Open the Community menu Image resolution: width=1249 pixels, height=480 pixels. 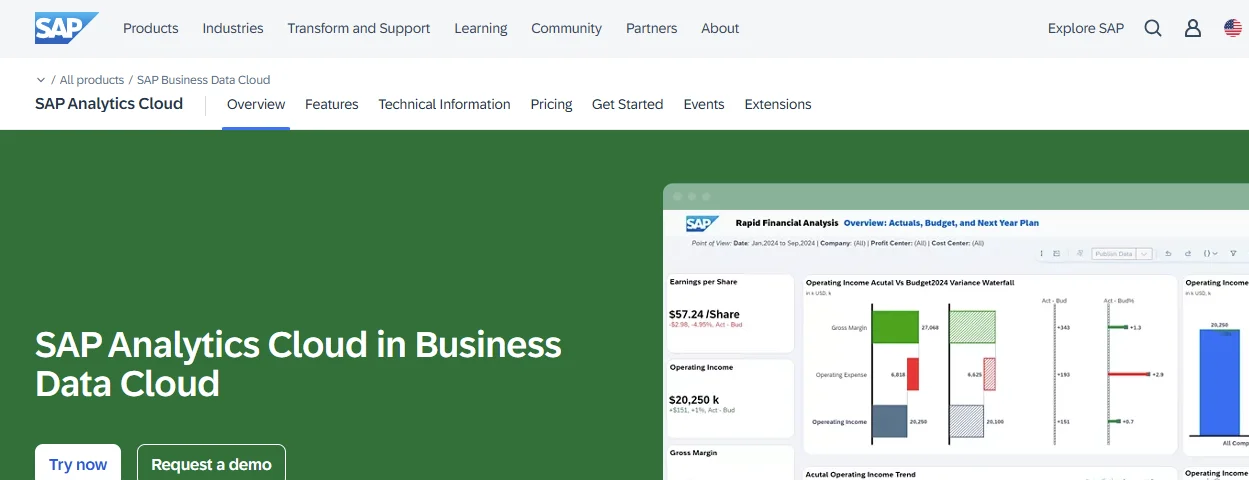[567, 28]
